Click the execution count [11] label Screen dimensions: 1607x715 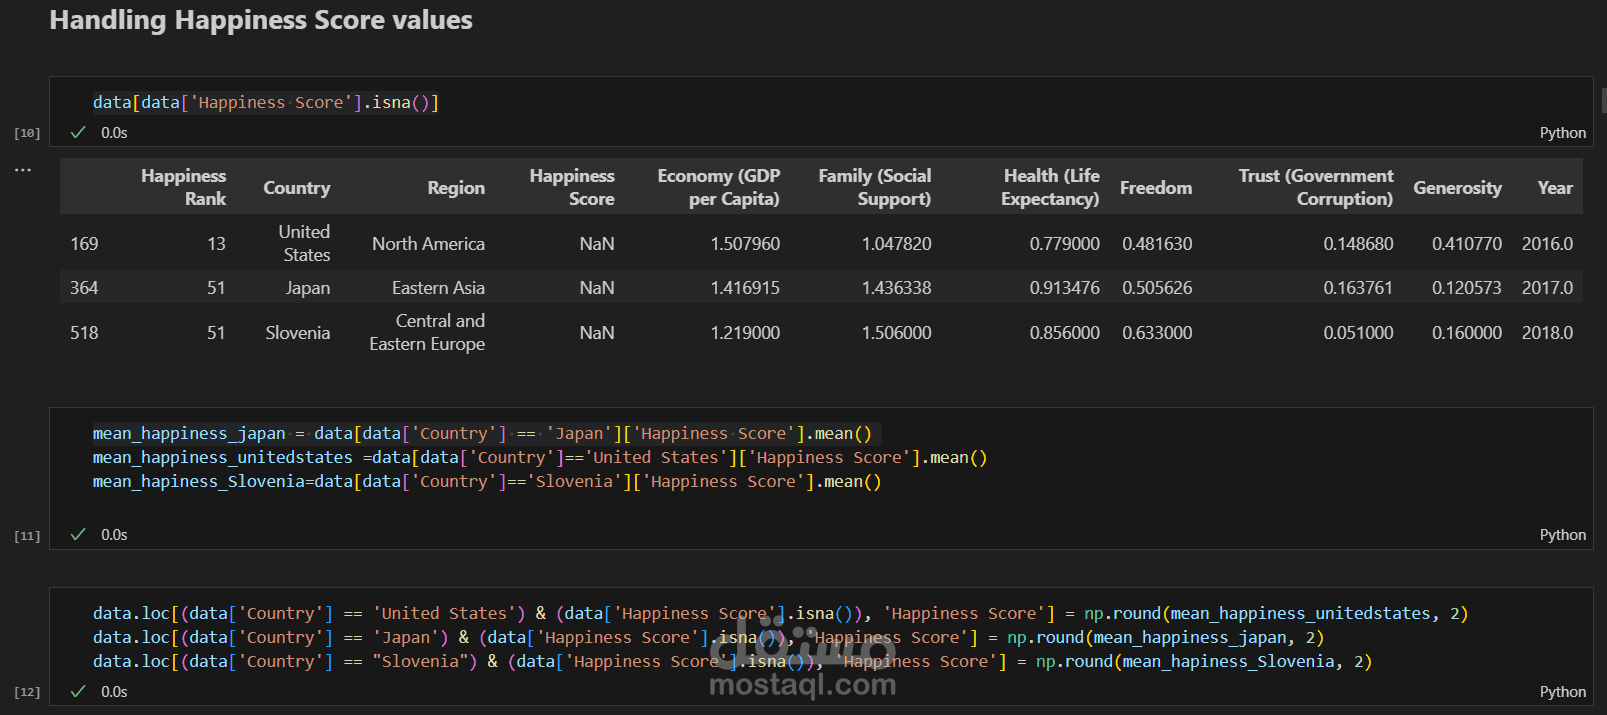27,536
